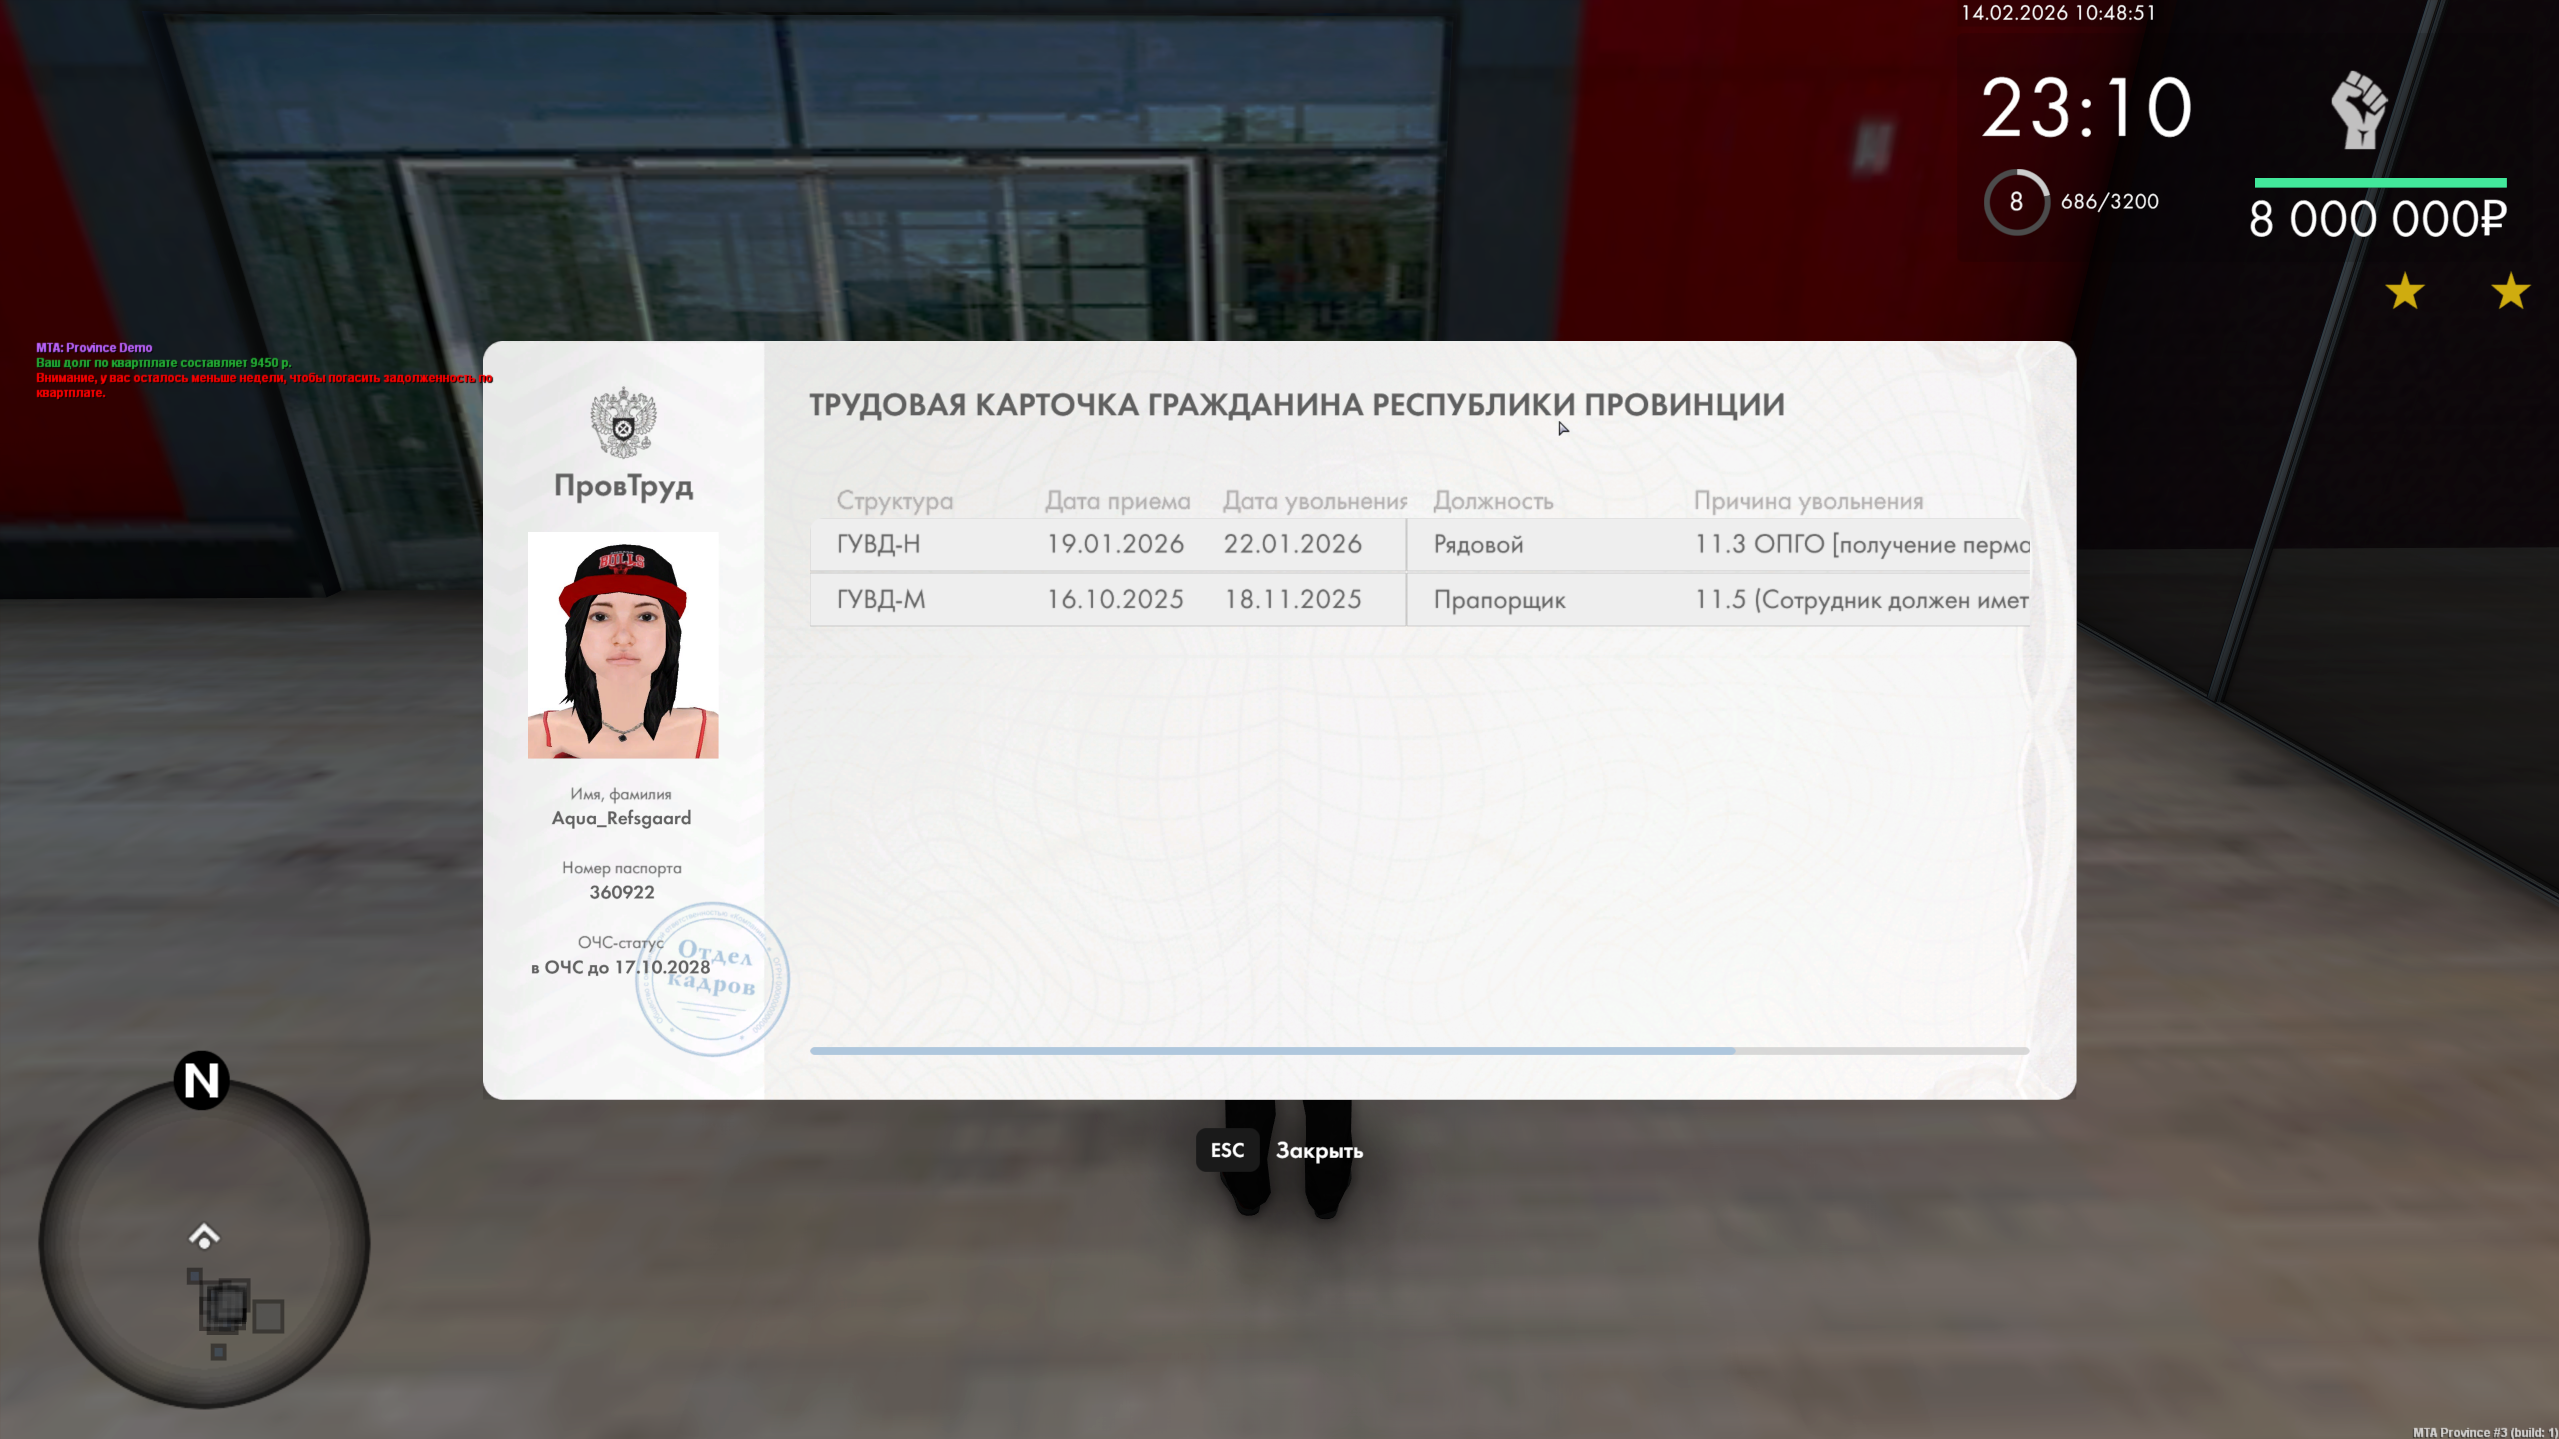Click the green health bar above money

tap(2379, 183)
